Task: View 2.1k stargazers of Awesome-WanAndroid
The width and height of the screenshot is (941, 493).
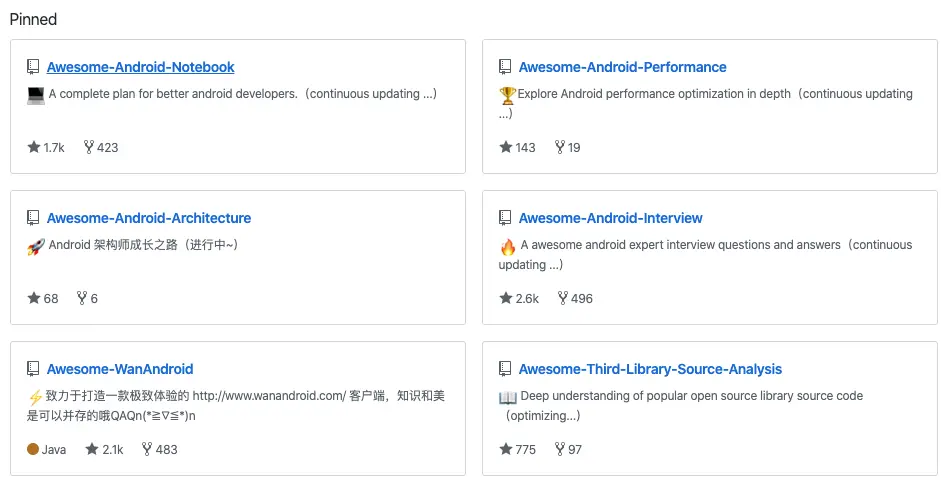Action: pyautogui.click(x=104, y=450)
